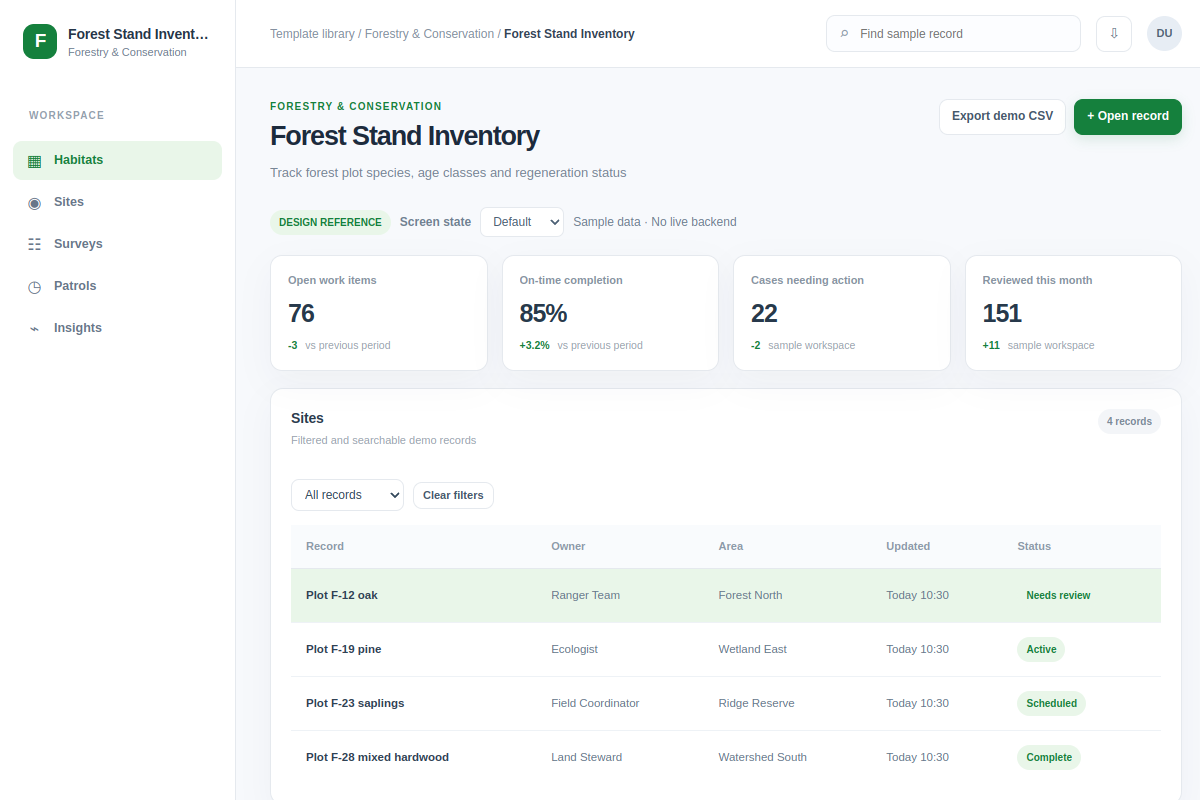
Task: Select the Plot F-23 saplings record
Action: point(726,703)
